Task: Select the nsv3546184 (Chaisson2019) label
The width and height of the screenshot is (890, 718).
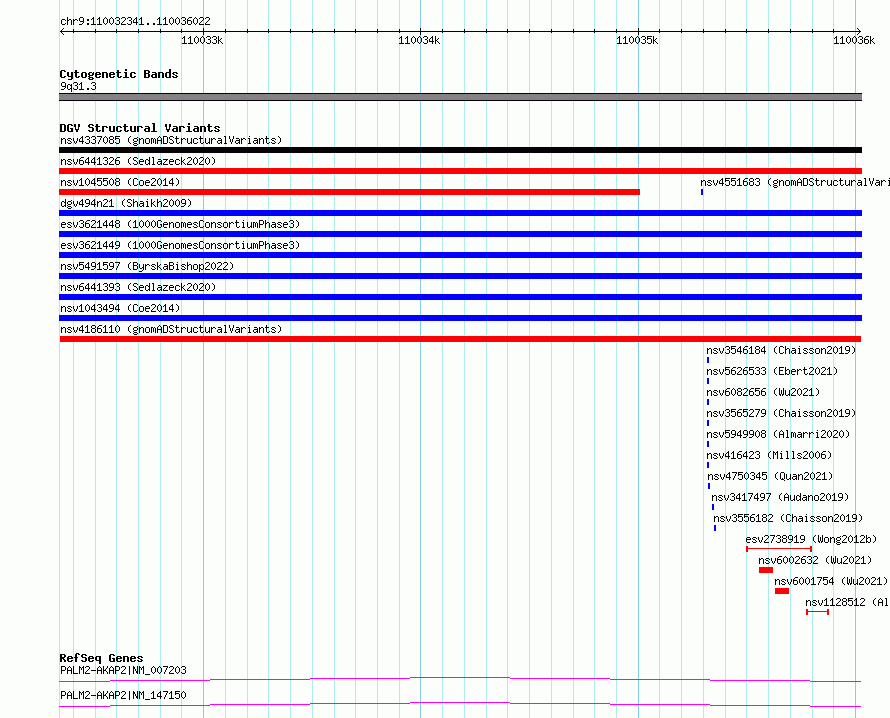Action: (781, 350)
